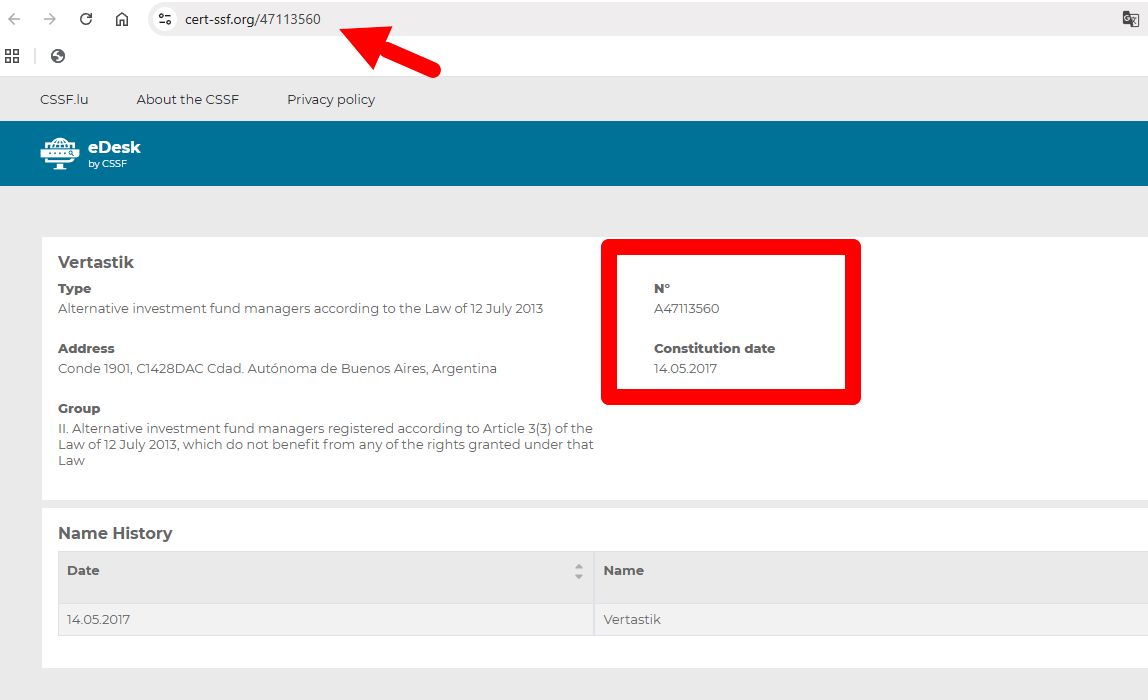Click the N° label
This screenshot has width=1148, height=700.
click(662, 288)
